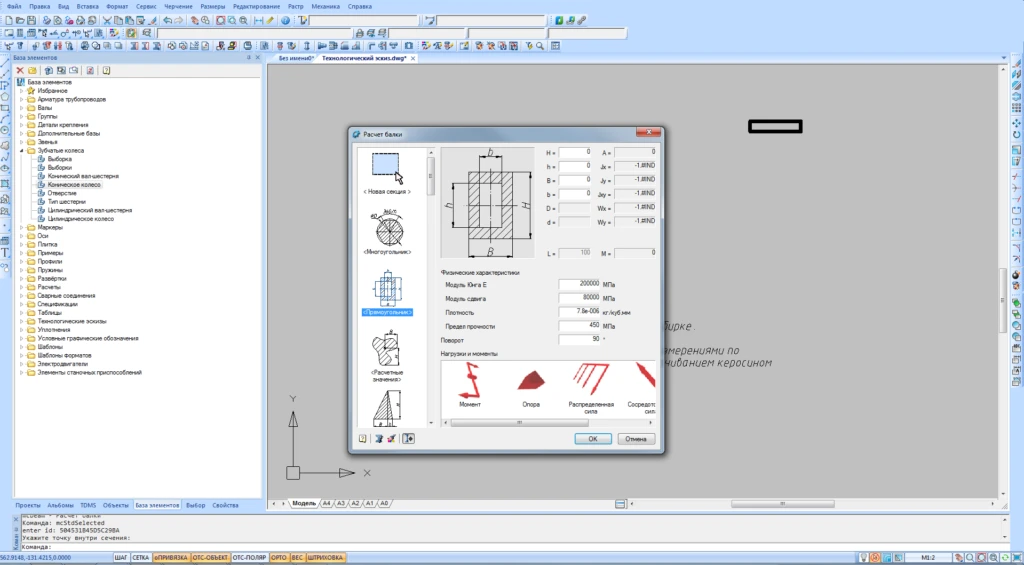Select the 'Опора' support icon

point(531,382)
